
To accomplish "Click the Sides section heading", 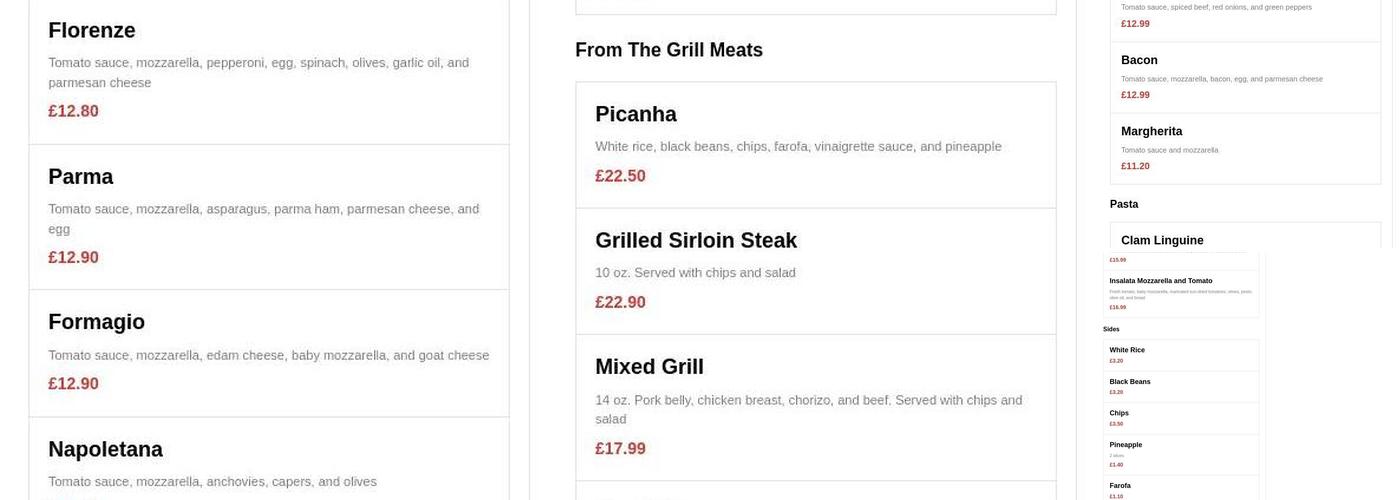I will click(x=1111, y=329).
